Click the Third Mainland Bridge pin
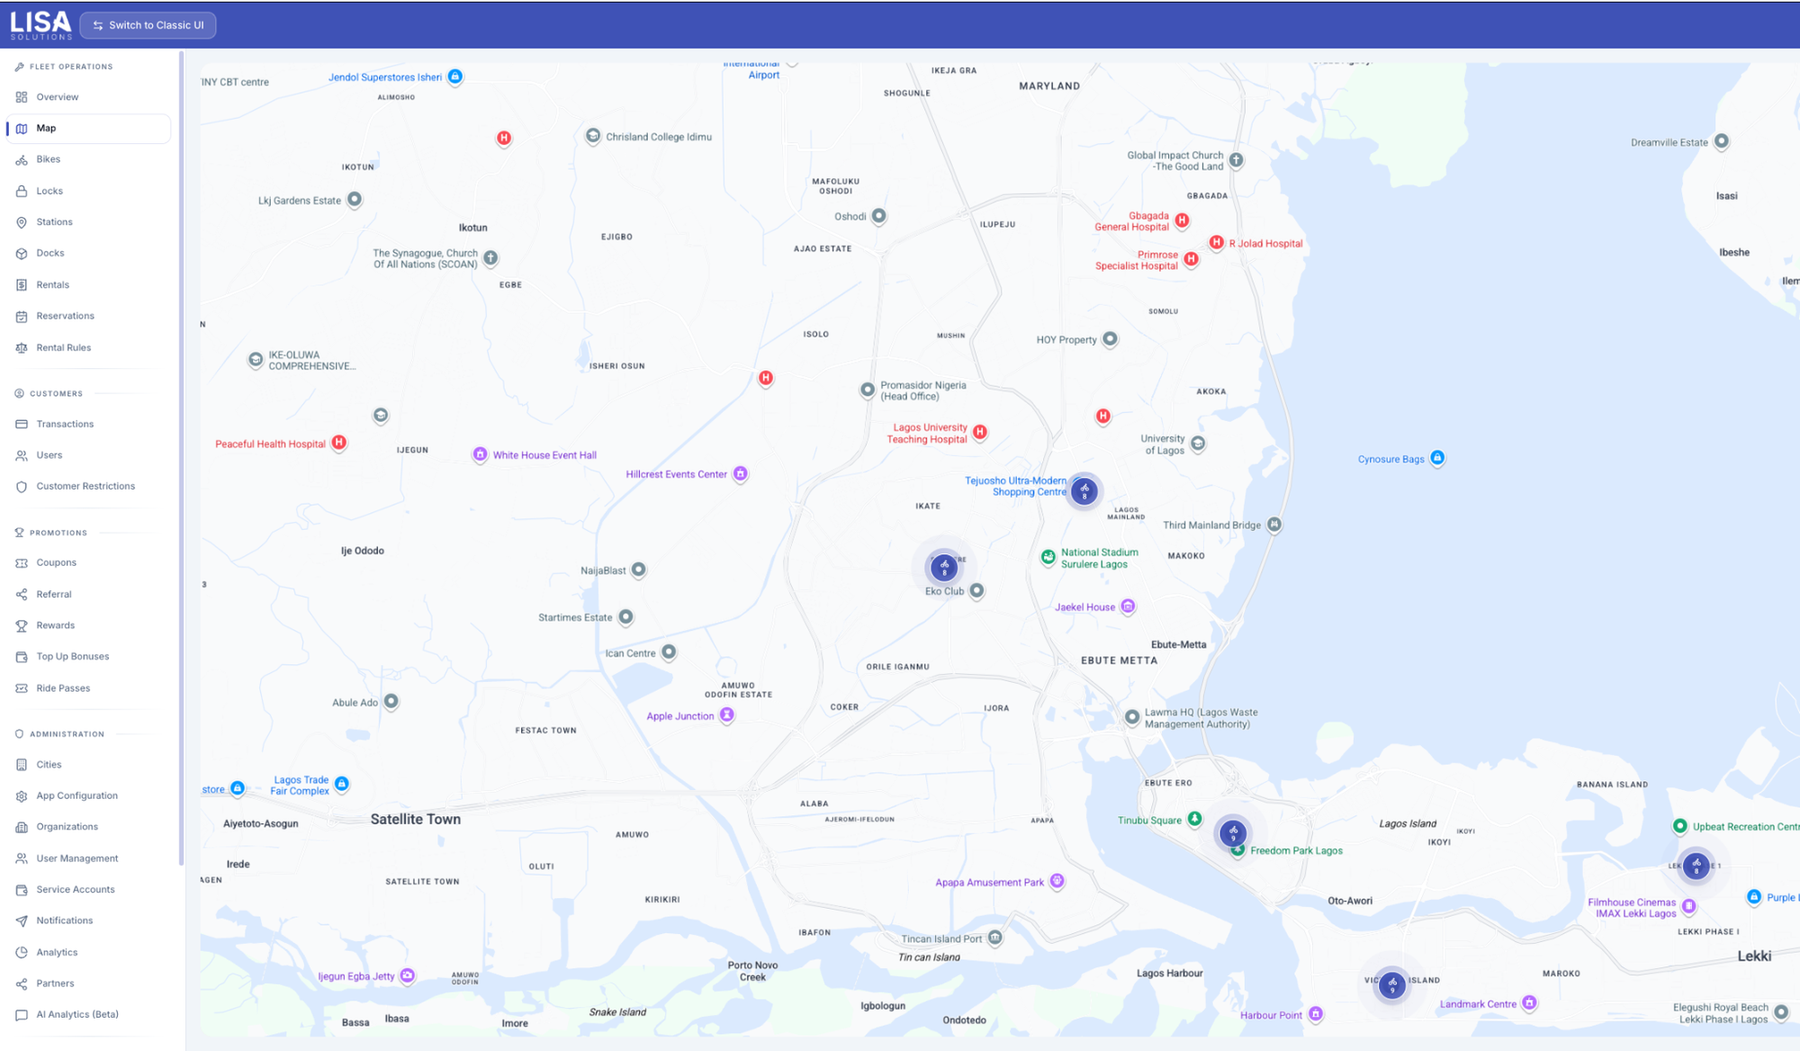1800x1051 pixels. click(x=1274, y=524)
